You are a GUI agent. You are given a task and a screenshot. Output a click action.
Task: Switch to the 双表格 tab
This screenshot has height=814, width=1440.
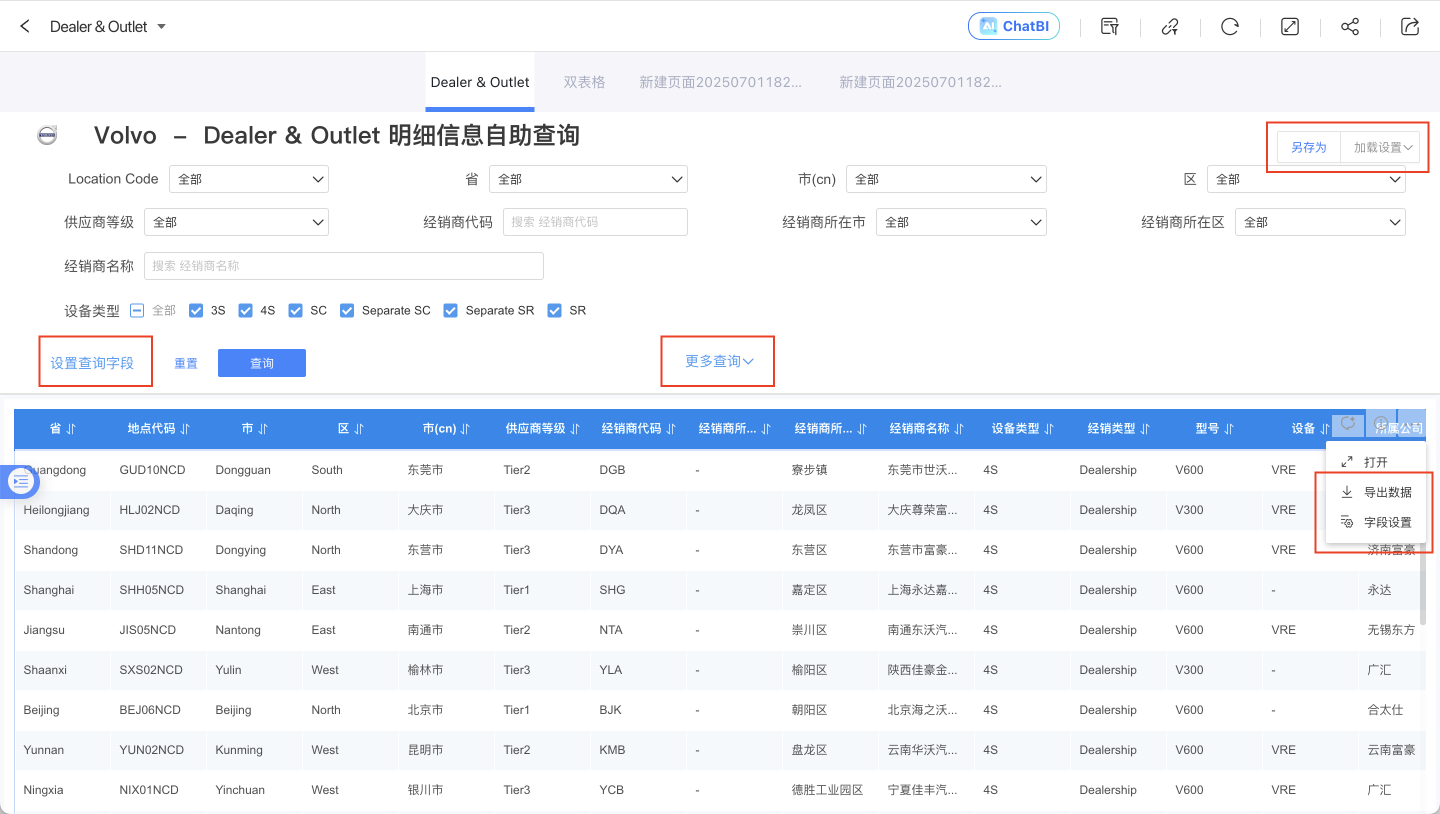click(x=584, y=82)
